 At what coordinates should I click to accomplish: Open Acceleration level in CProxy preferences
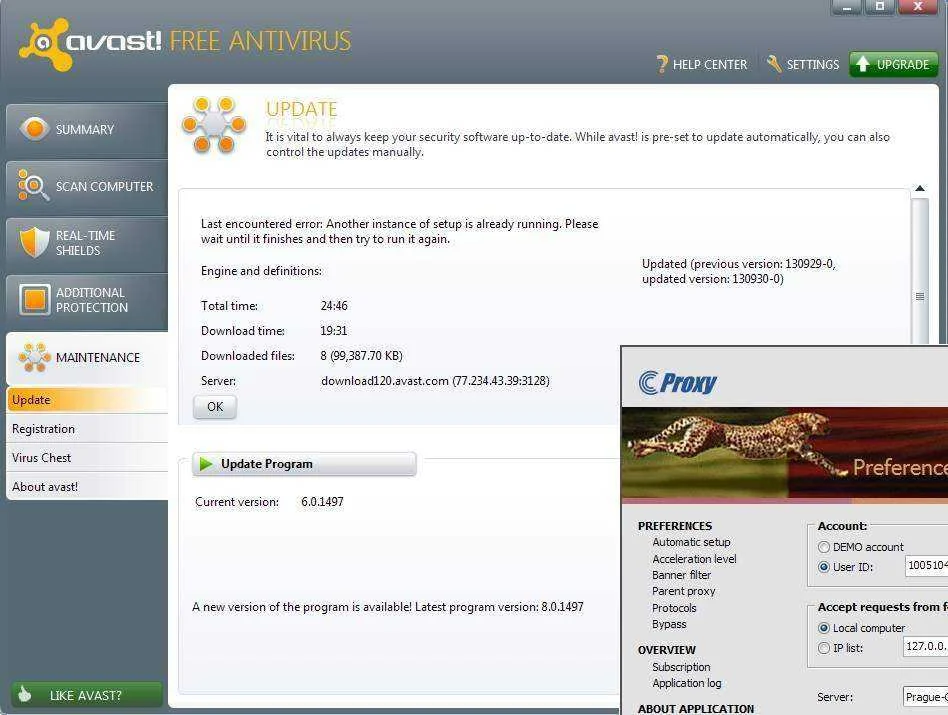click(694, 559)
